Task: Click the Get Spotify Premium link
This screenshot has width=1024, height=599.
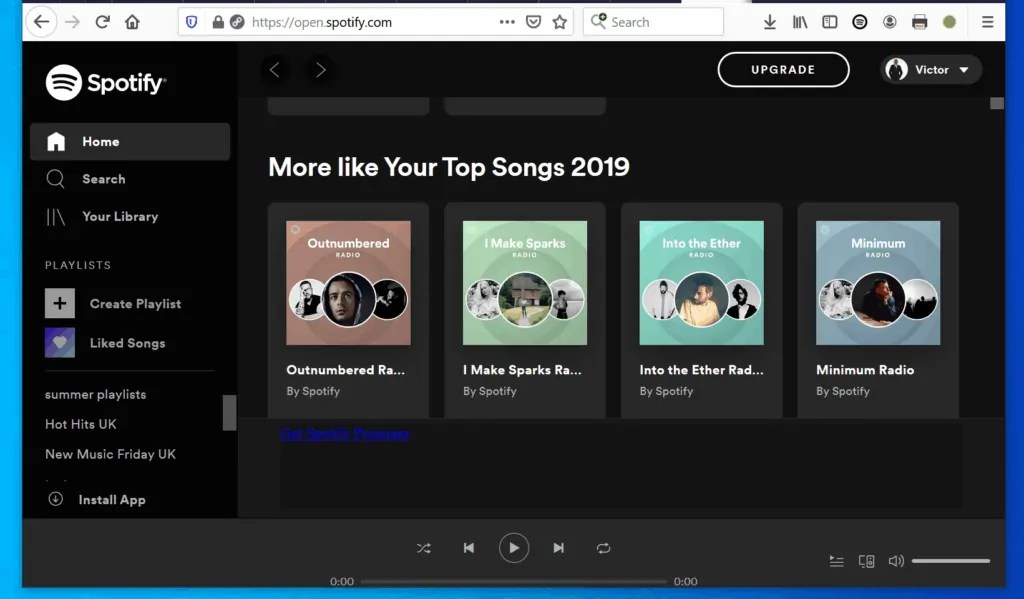Action: [x=344, y=434]
